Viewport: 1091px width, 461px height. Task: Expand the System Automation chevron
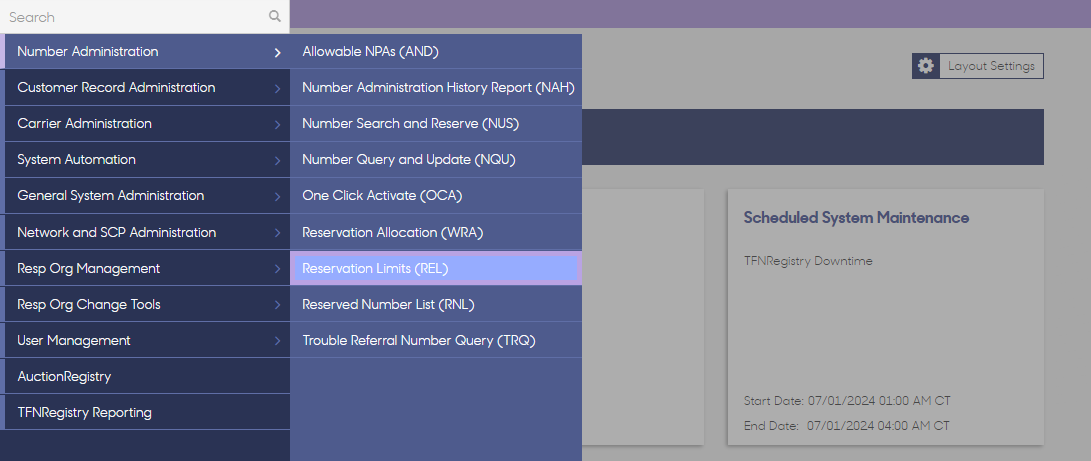point(277,161)
